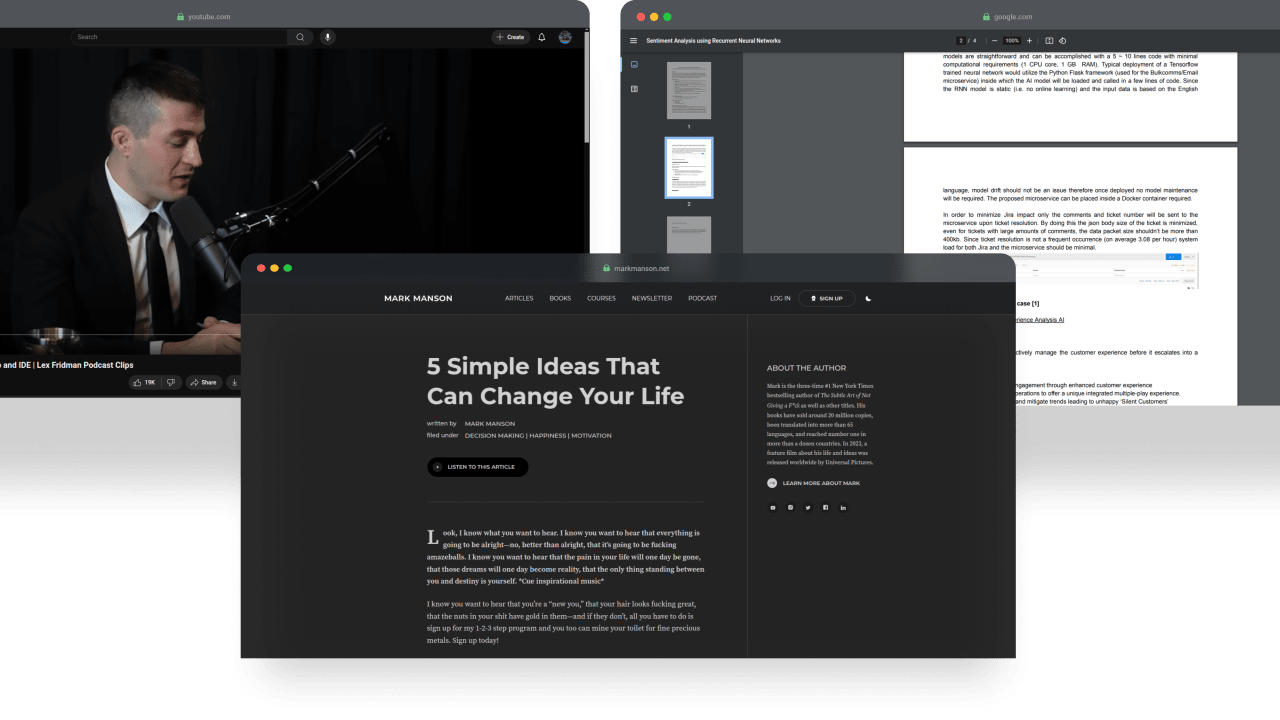This screenshot has height=720, width=1280.
Task: Go to the Podcast nav item
Action: tap(702, 298)
